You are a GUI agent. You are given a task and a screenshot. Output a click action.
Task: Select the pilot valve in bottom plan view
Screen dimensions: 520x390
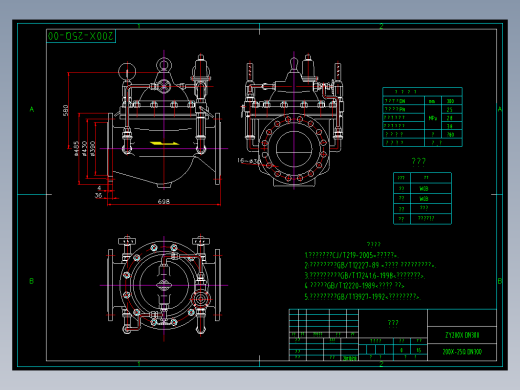coord(200,299)
